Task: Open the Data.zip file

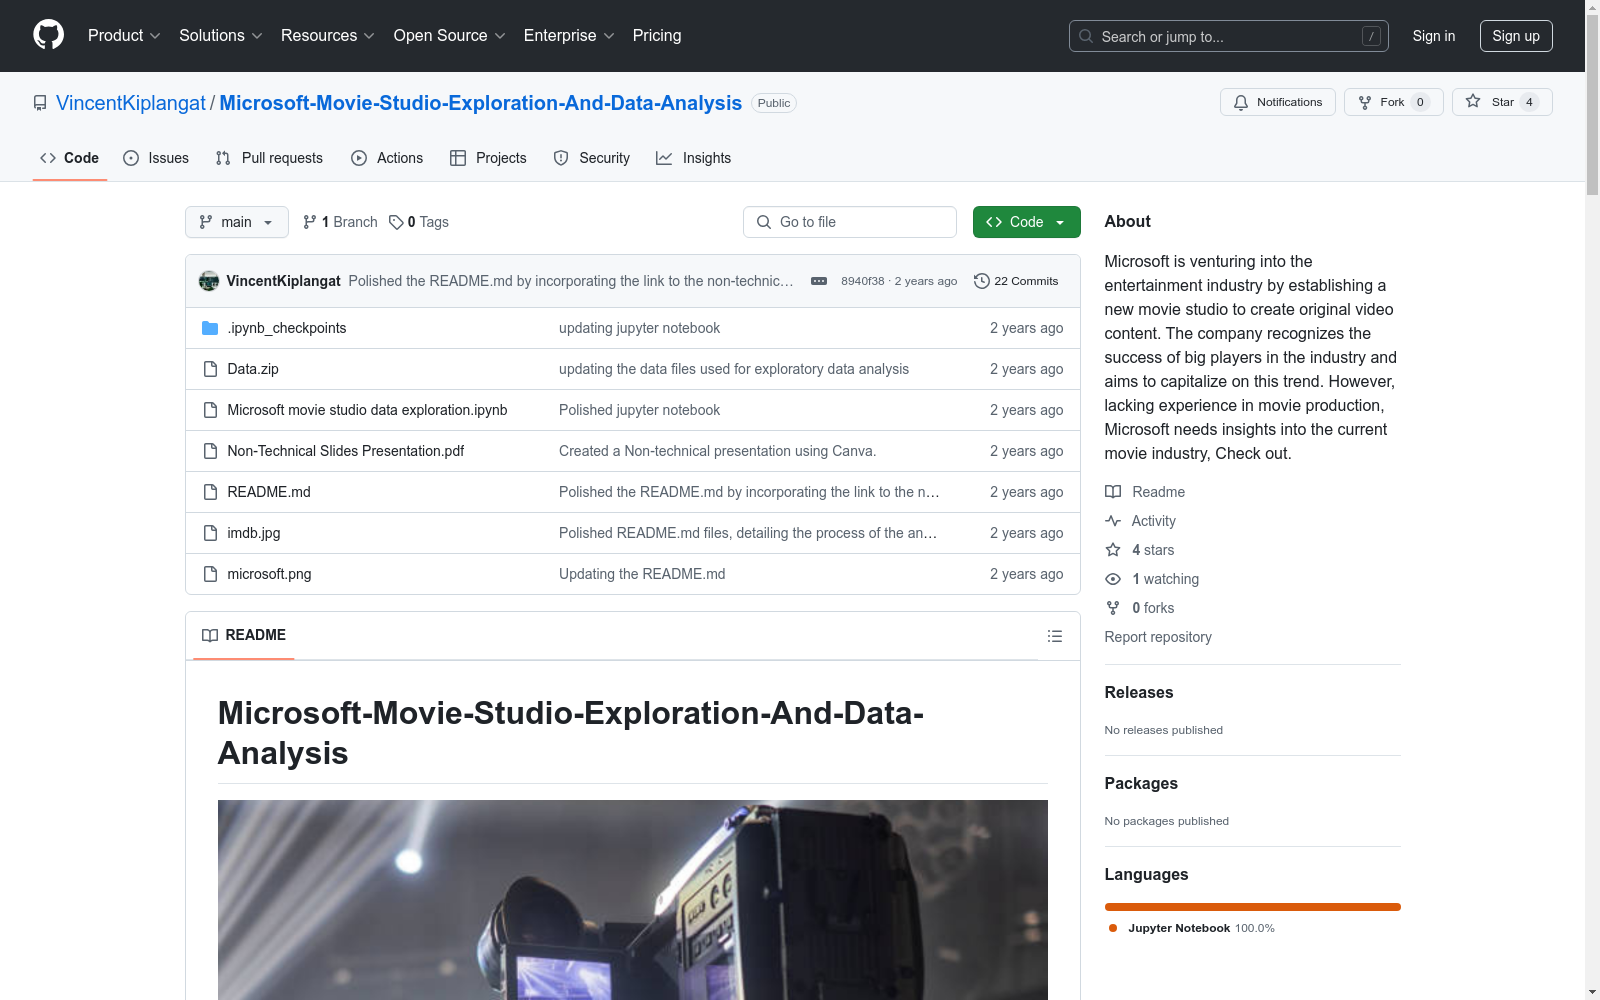Action: (x=253, y=369)
